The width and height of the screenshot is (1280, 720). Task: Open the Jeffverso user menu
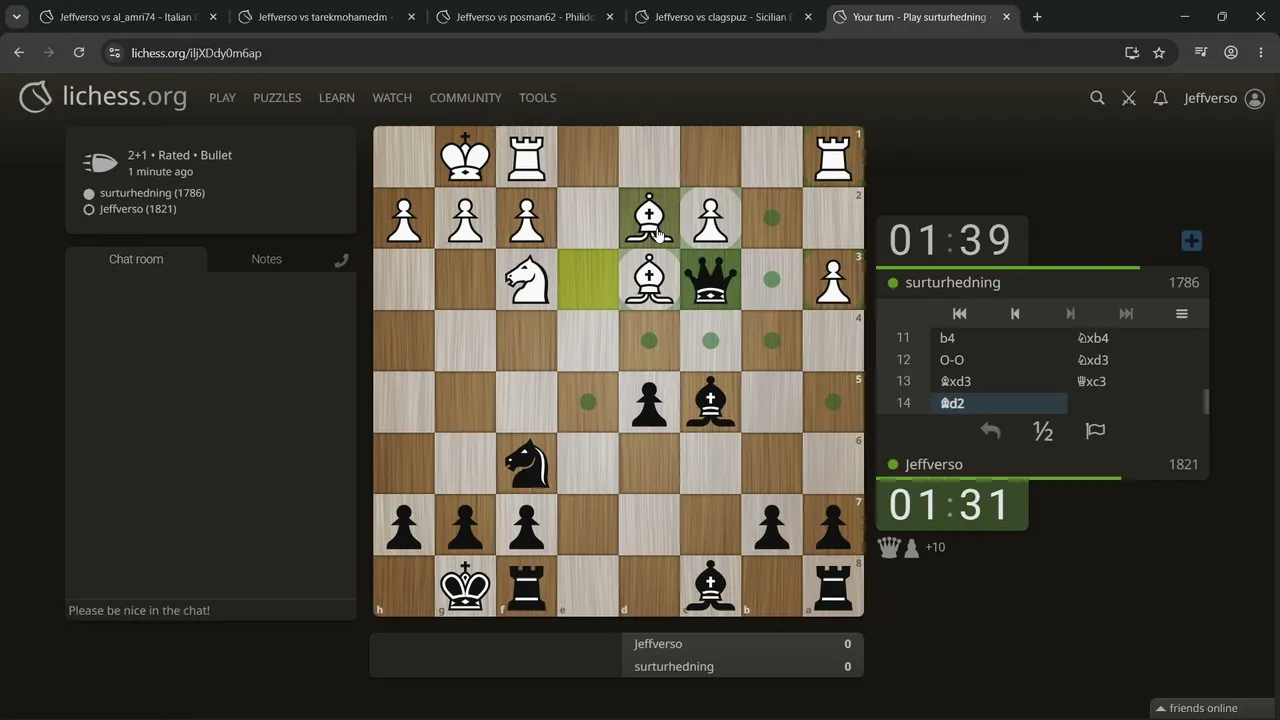(x=1224, y=98)
